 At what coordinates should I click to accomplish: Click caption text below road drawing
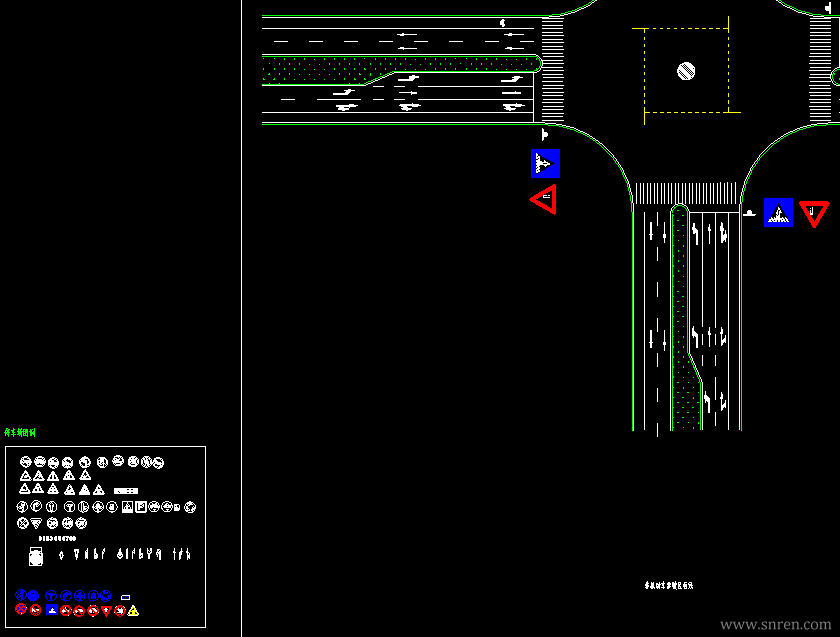669,585
